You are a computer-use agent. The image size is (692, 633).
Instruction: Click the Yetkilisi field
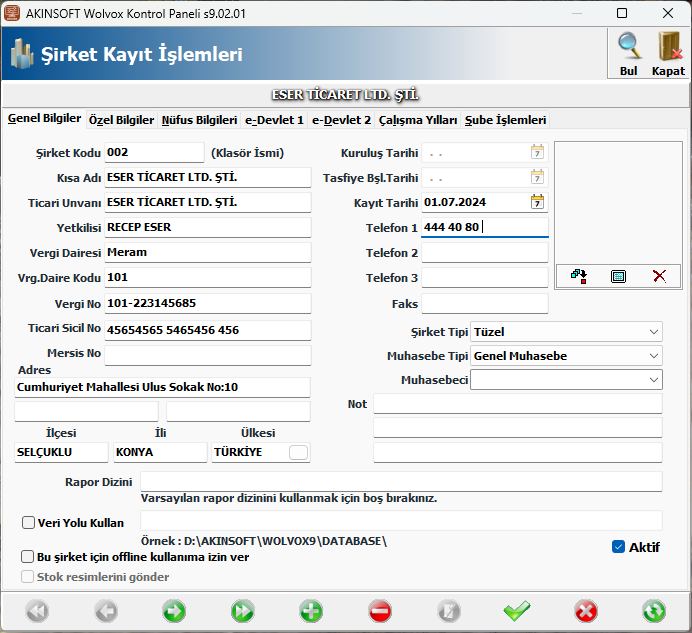point(208,227)
